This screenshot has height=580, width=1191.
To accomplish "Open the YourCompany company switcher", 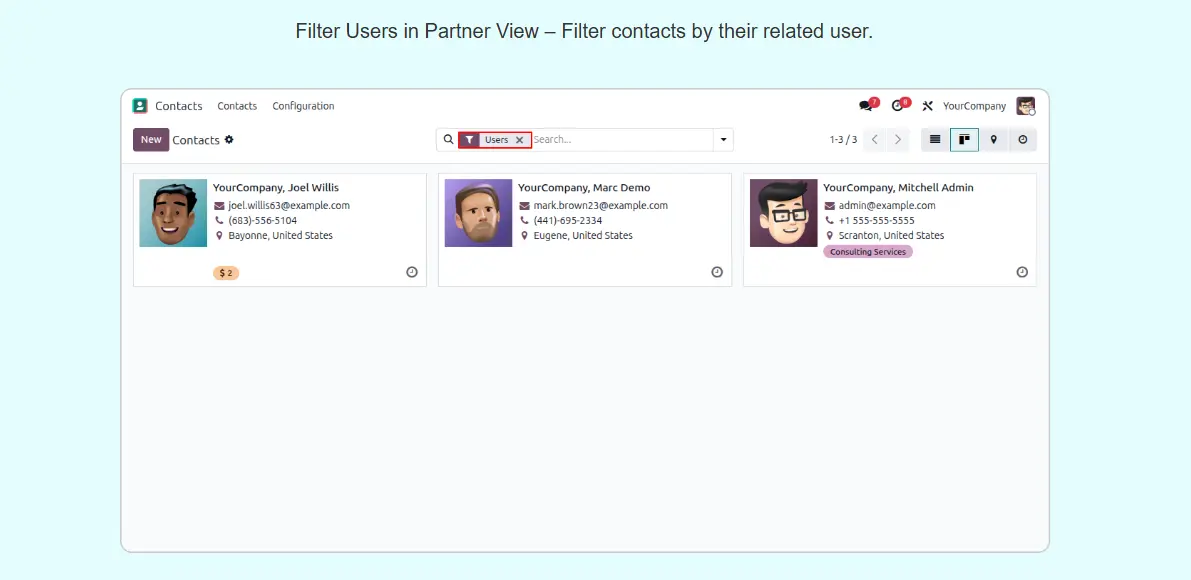I will pyautogui.click(x=974, y=106).
